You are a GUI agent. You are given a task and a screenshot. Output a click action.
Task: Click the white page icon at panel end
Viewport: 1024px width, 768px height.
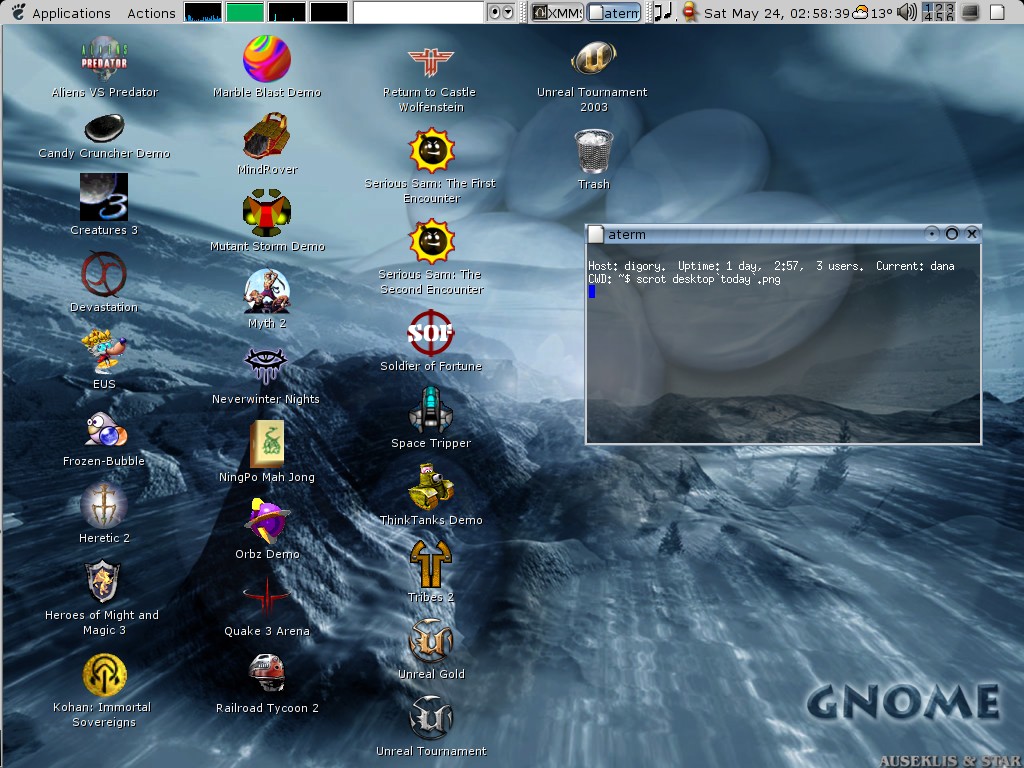tap(997, 12)
